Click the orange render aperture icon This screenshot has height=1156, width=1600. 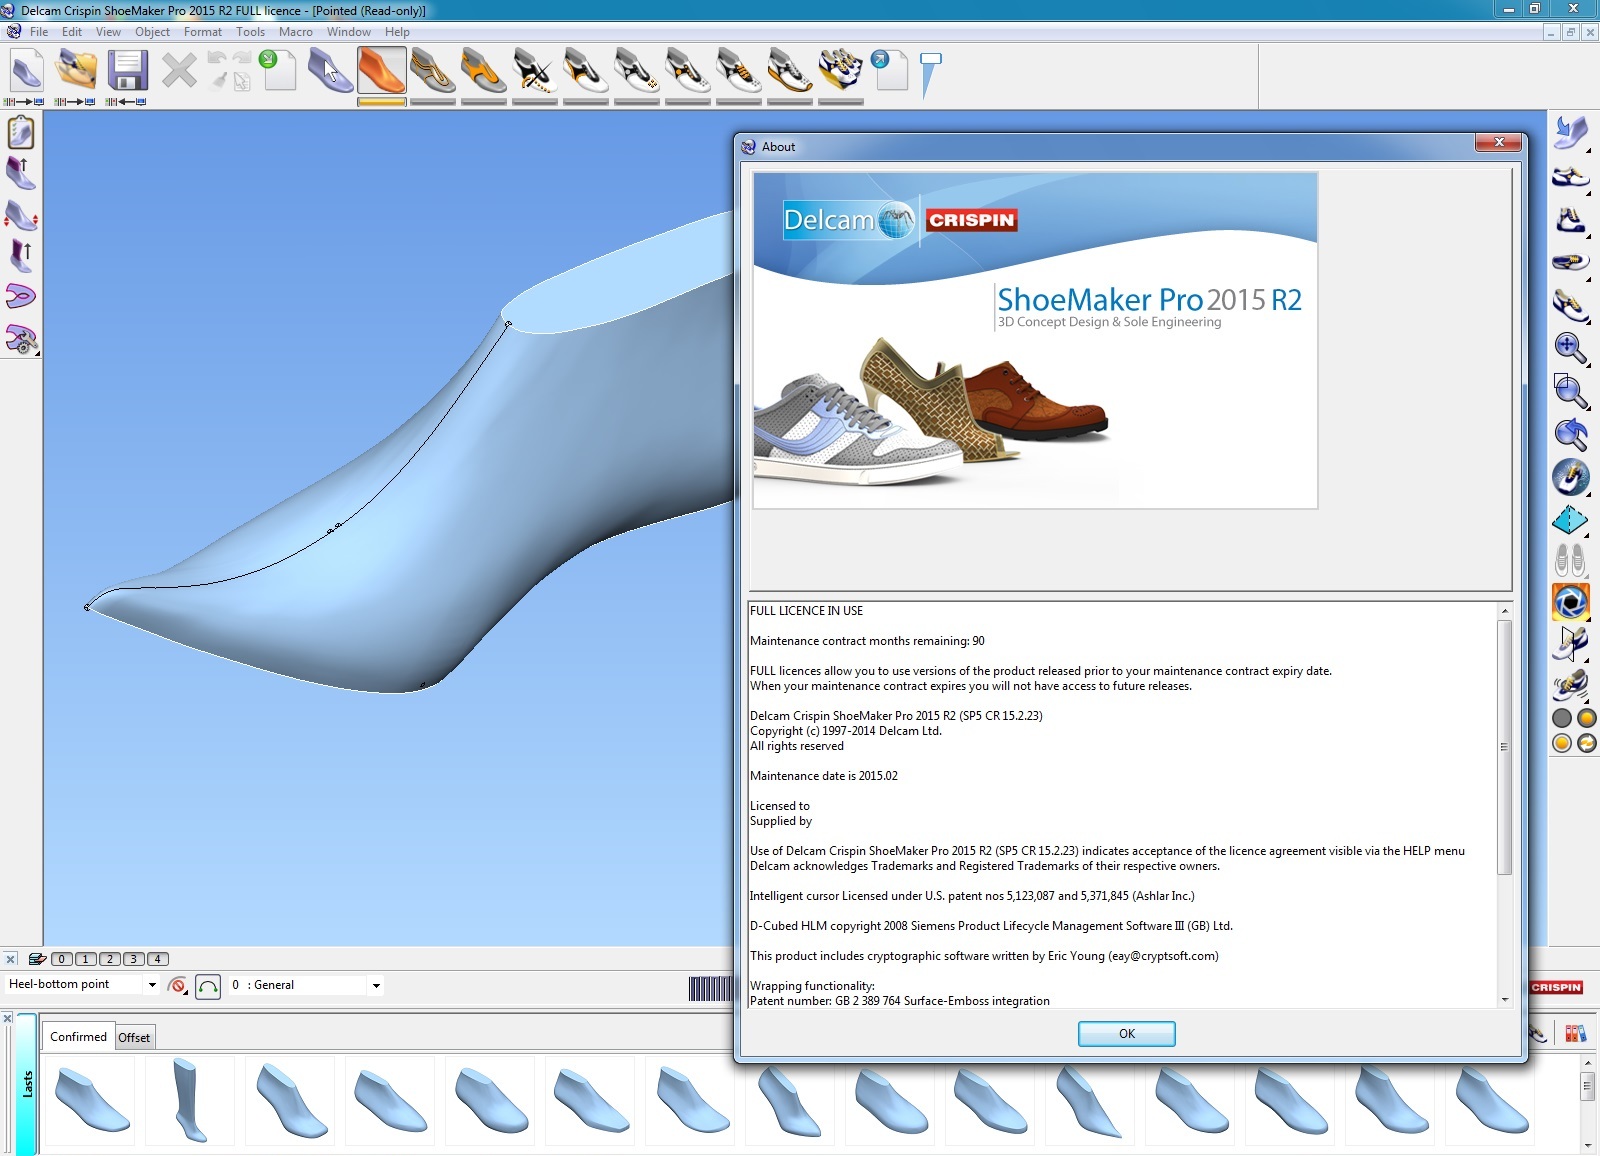(1571, 602)
